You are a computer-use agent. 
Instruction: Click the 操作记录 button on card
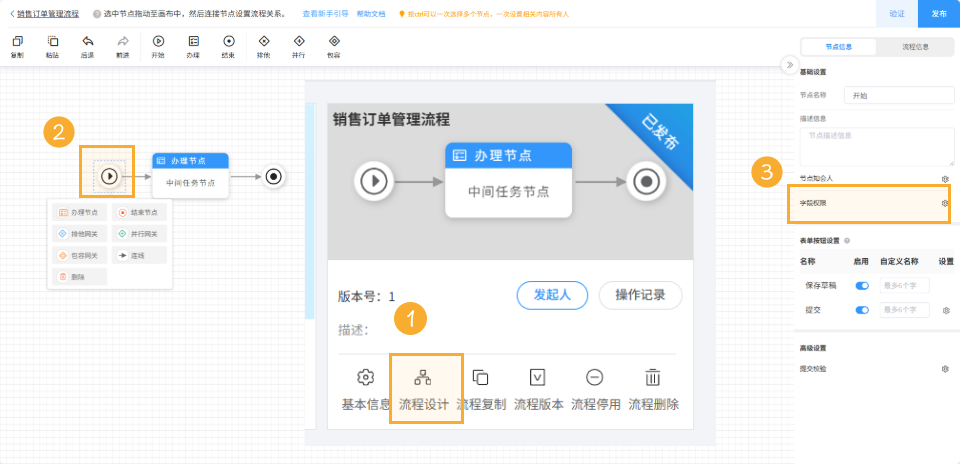640,295
